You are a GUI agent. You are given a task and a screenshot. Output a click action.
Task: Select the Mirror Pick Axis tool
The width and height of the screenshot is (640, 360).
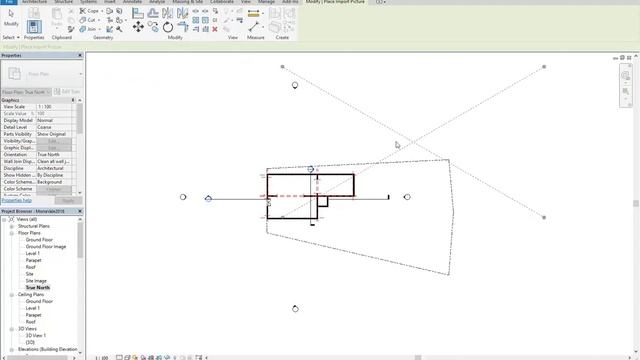point(167,13)
